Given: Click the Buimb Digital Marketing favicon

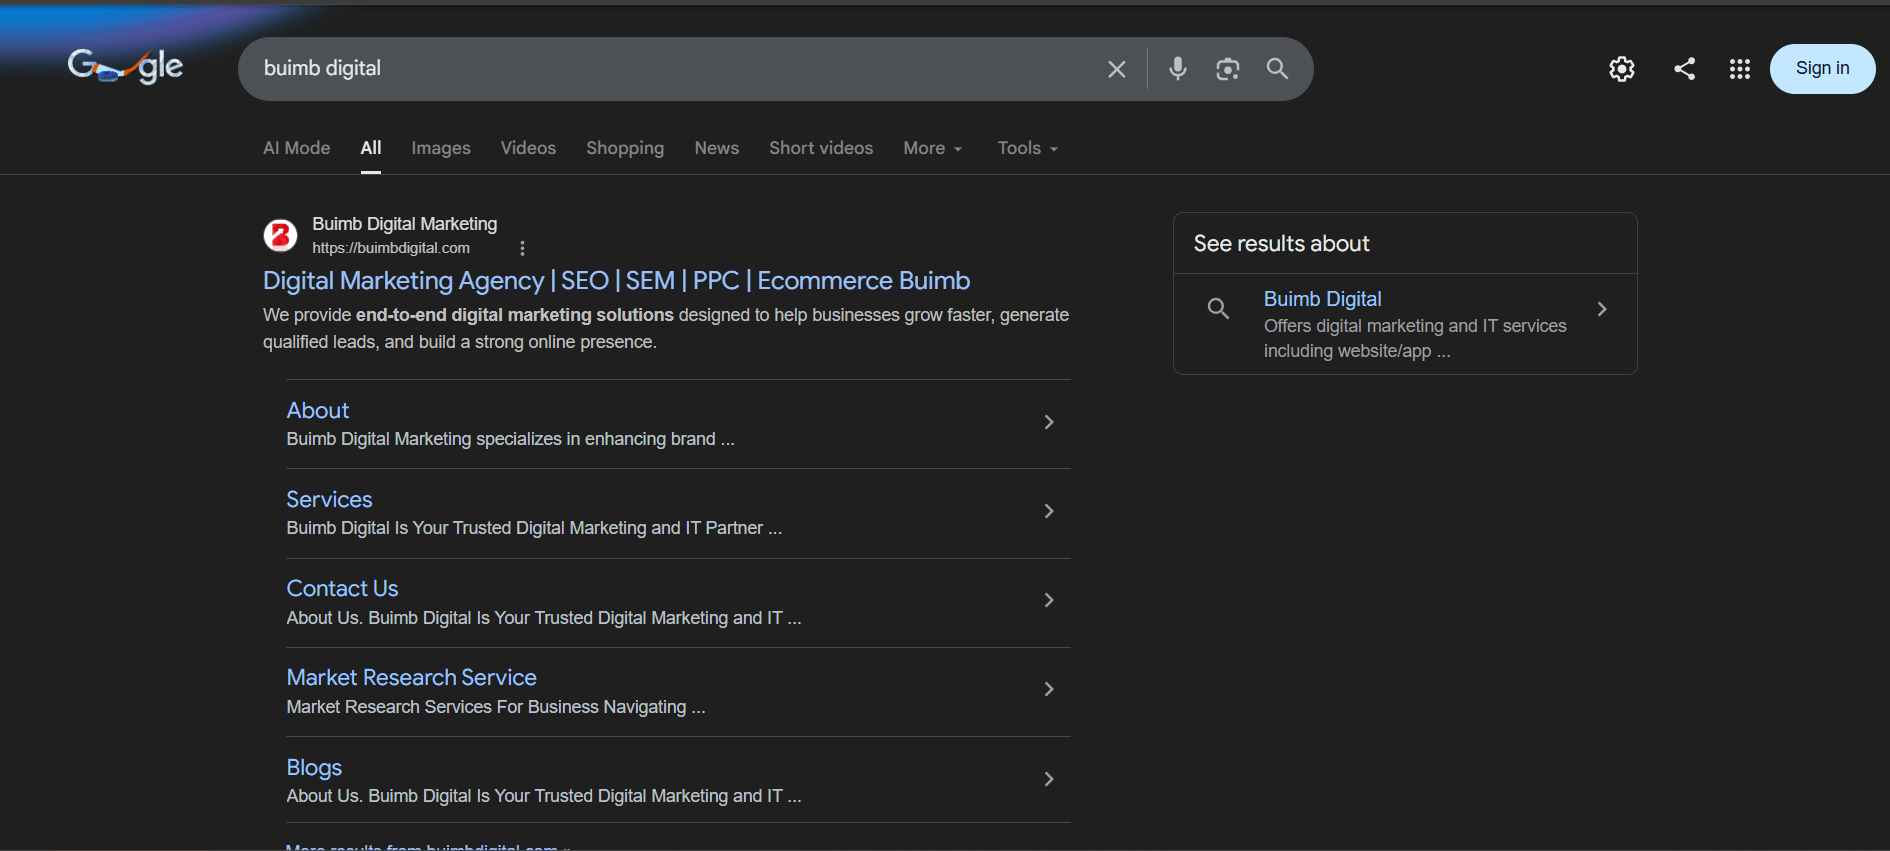Looking at the screenshot, I should [280, 235].
